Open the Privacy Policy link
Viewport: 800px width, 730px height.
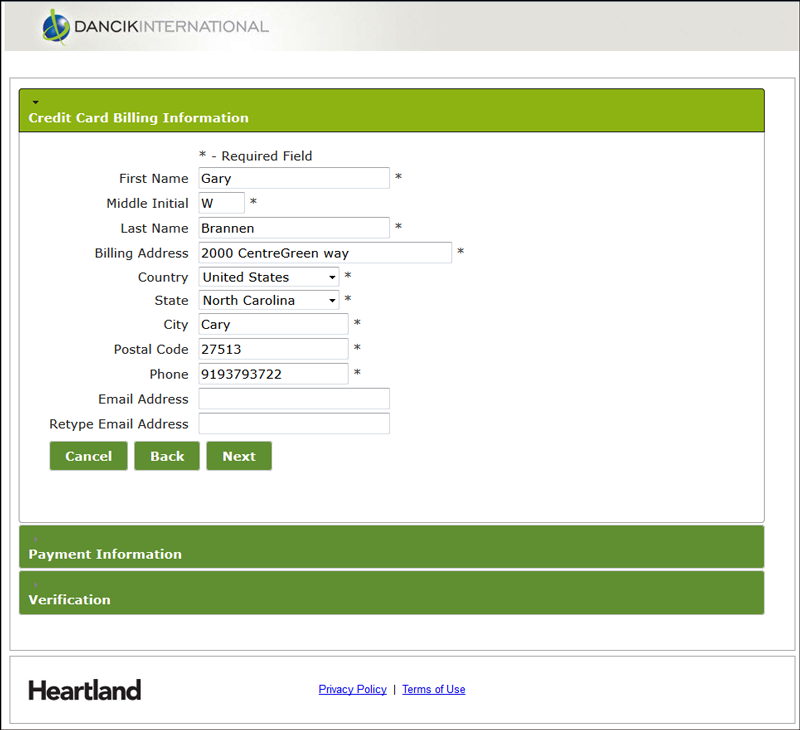(x=352, y=689)
